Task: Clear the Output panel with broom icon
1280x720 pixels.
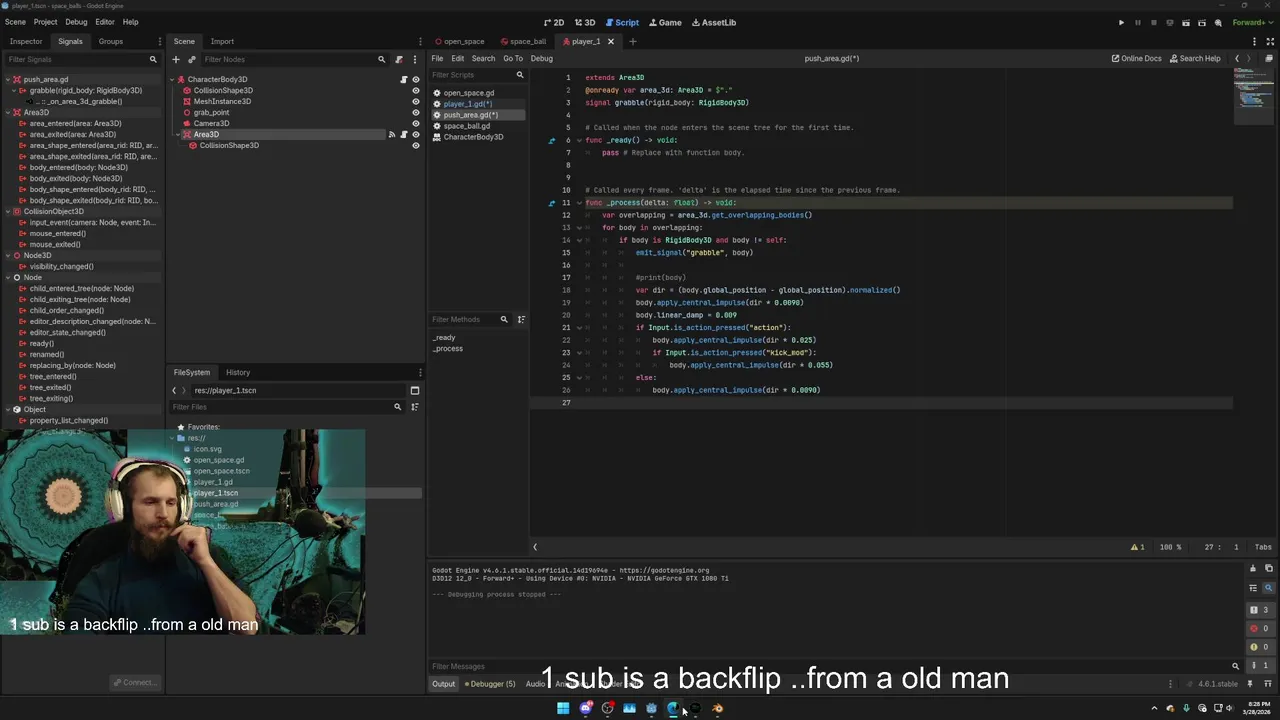Action: click(x=1253, y=568)
